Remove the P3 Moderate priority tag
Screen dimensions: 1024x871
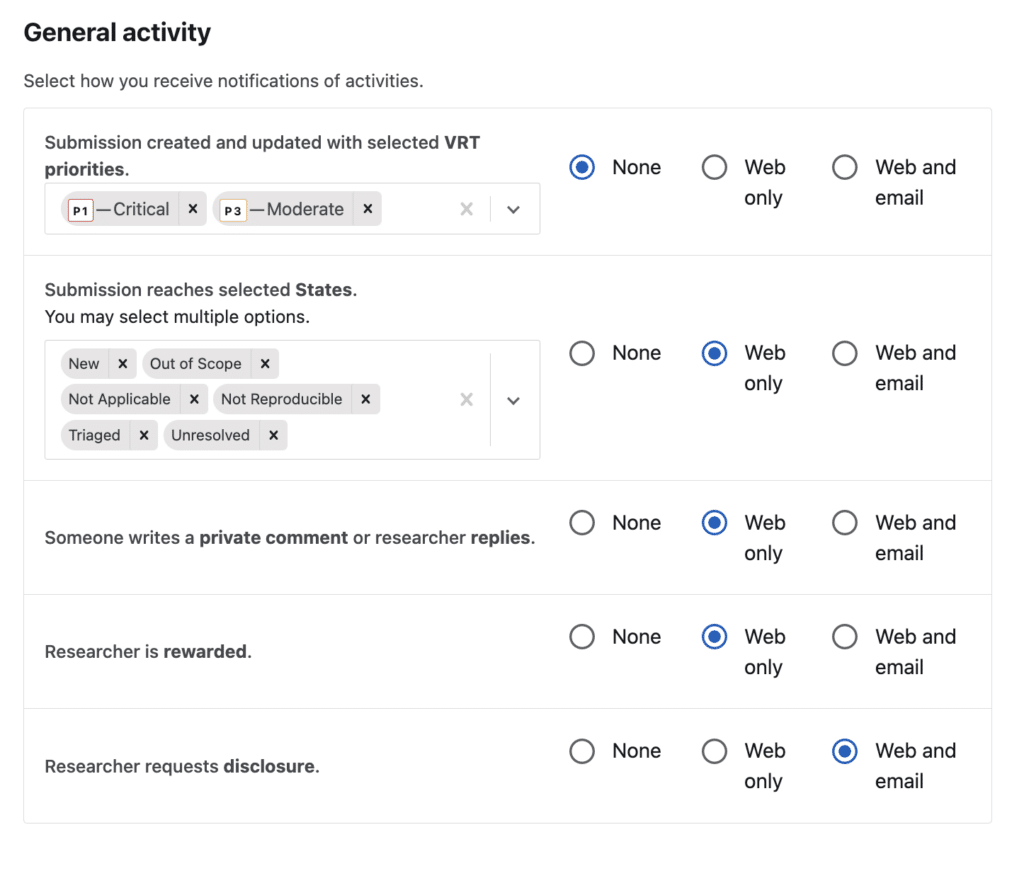pyautogui.click(x=367, y=209)
